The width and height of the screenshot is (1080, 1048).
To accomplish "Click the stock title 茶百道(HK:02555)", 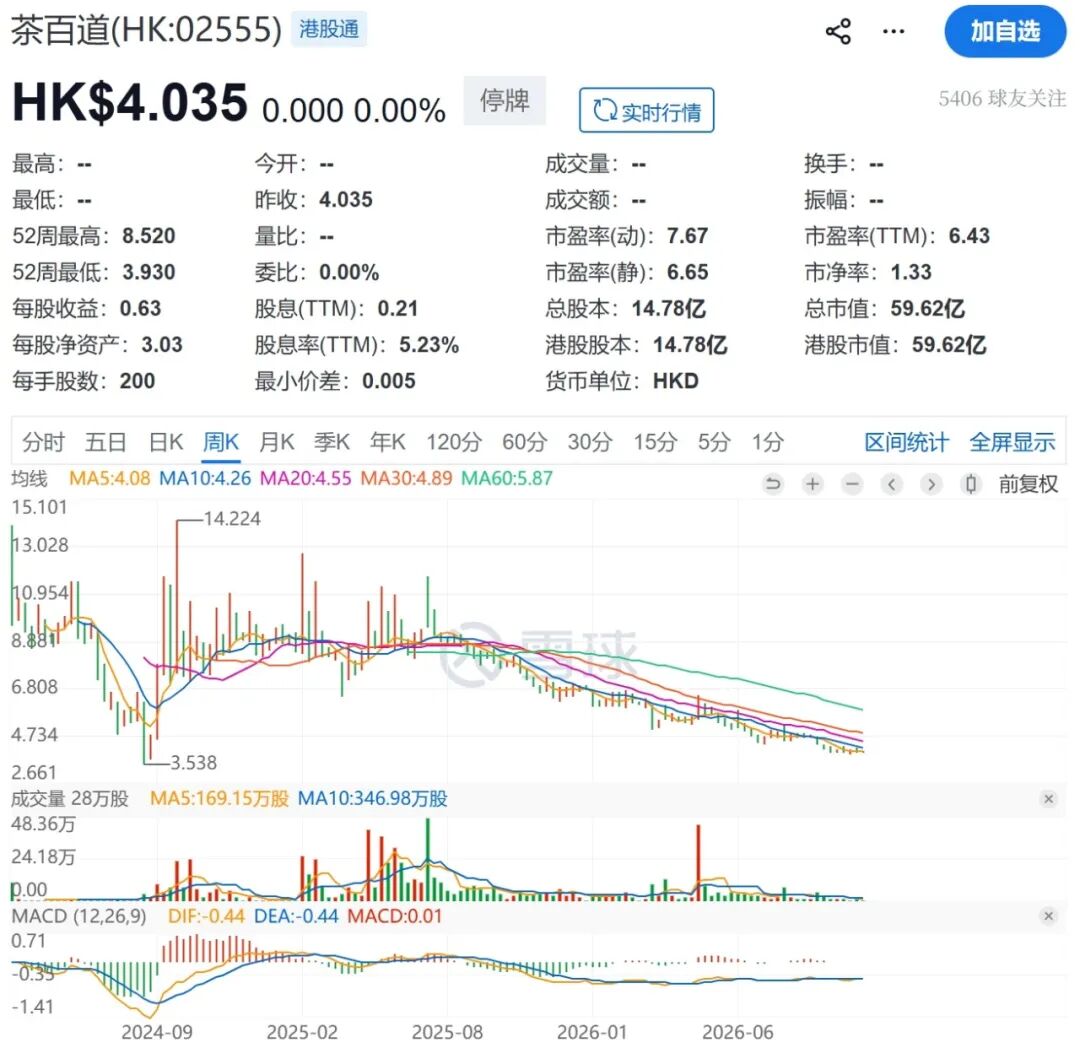I will click(x=147, y=30).
